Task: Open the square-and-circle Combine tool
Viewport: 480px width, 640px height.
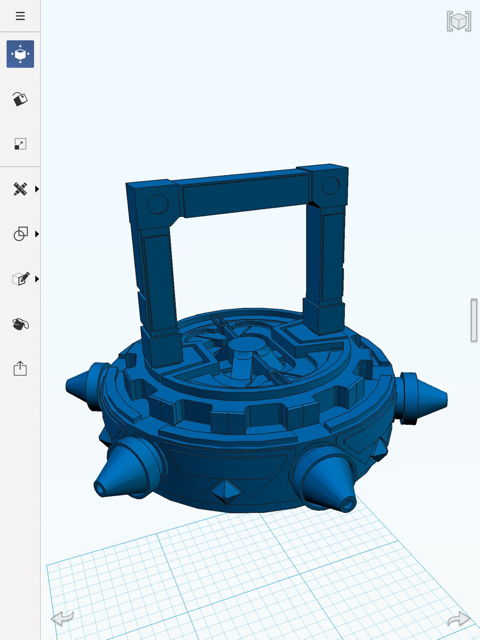Action: [x=20, y=234]
